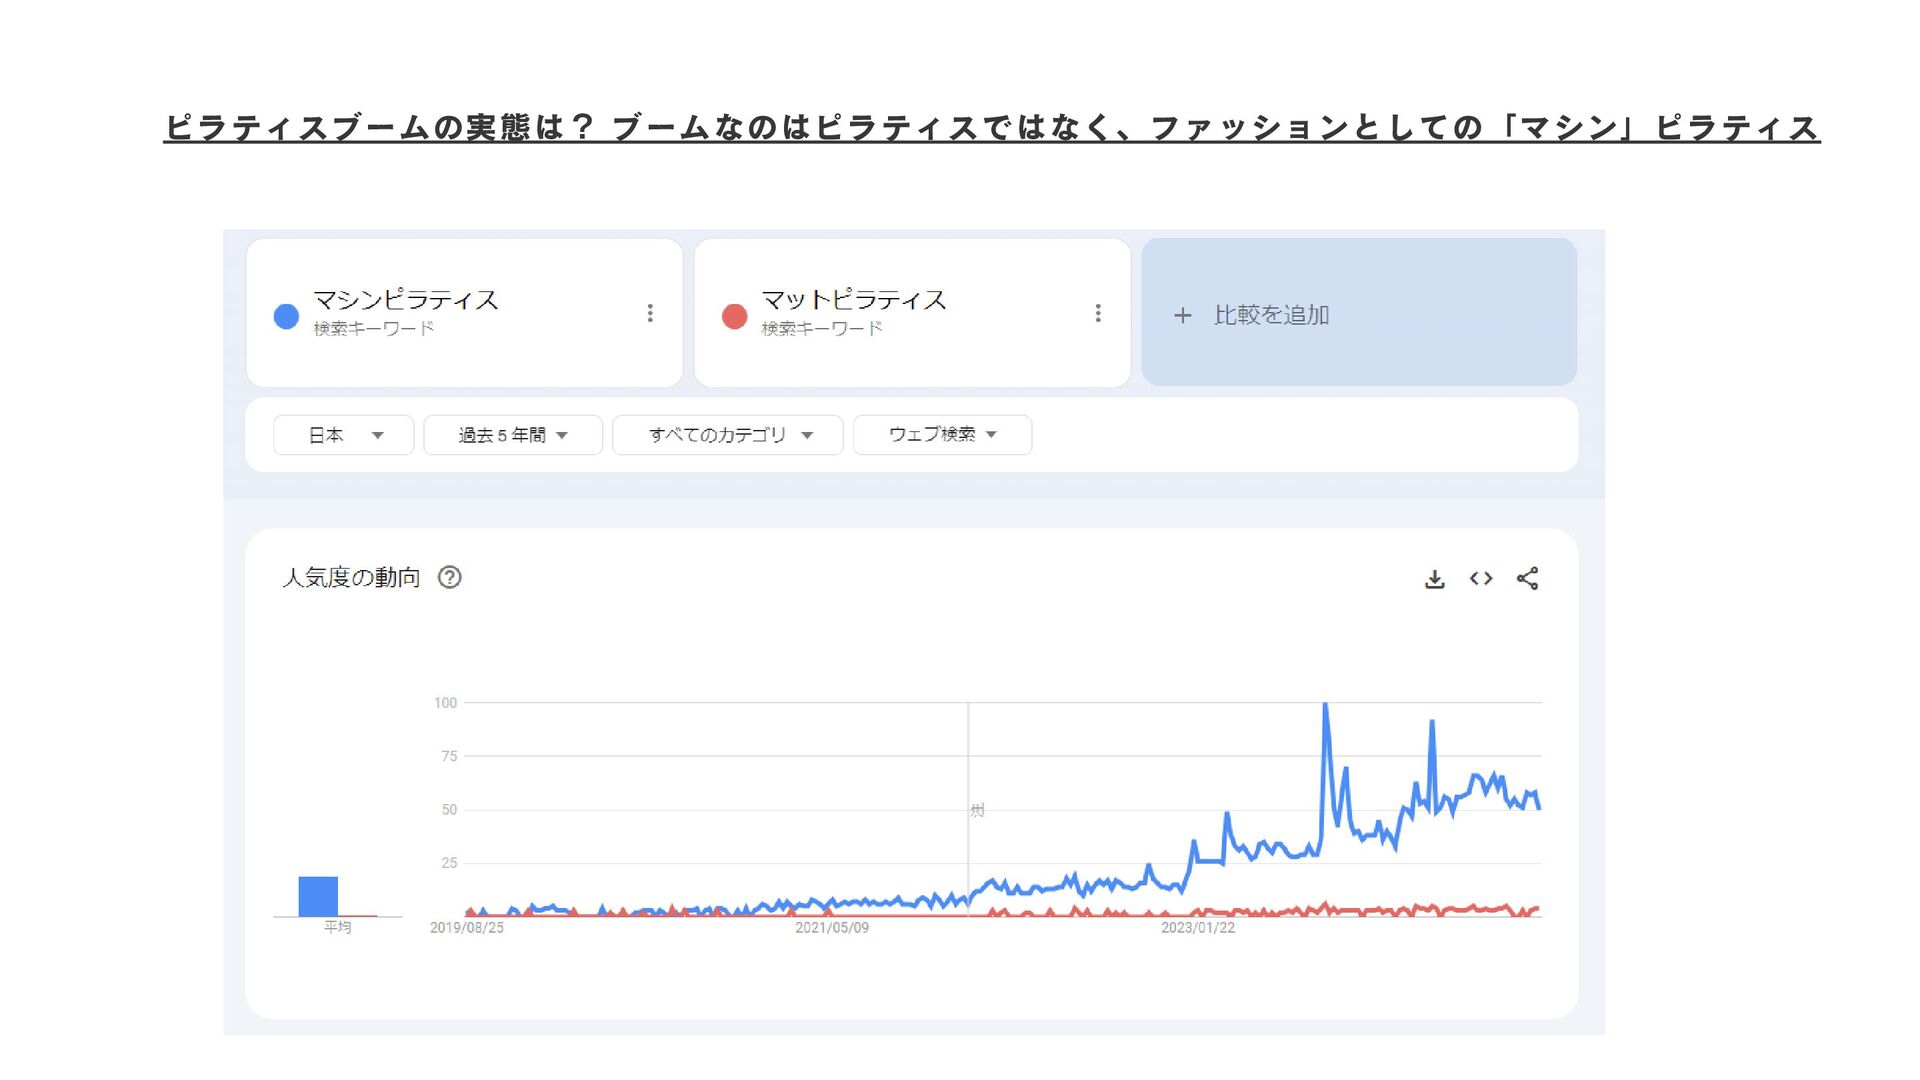Click the blue average bar above 平均
Image resolution: width=1920 pixels, height=1080 pixels.
[318, 896]
